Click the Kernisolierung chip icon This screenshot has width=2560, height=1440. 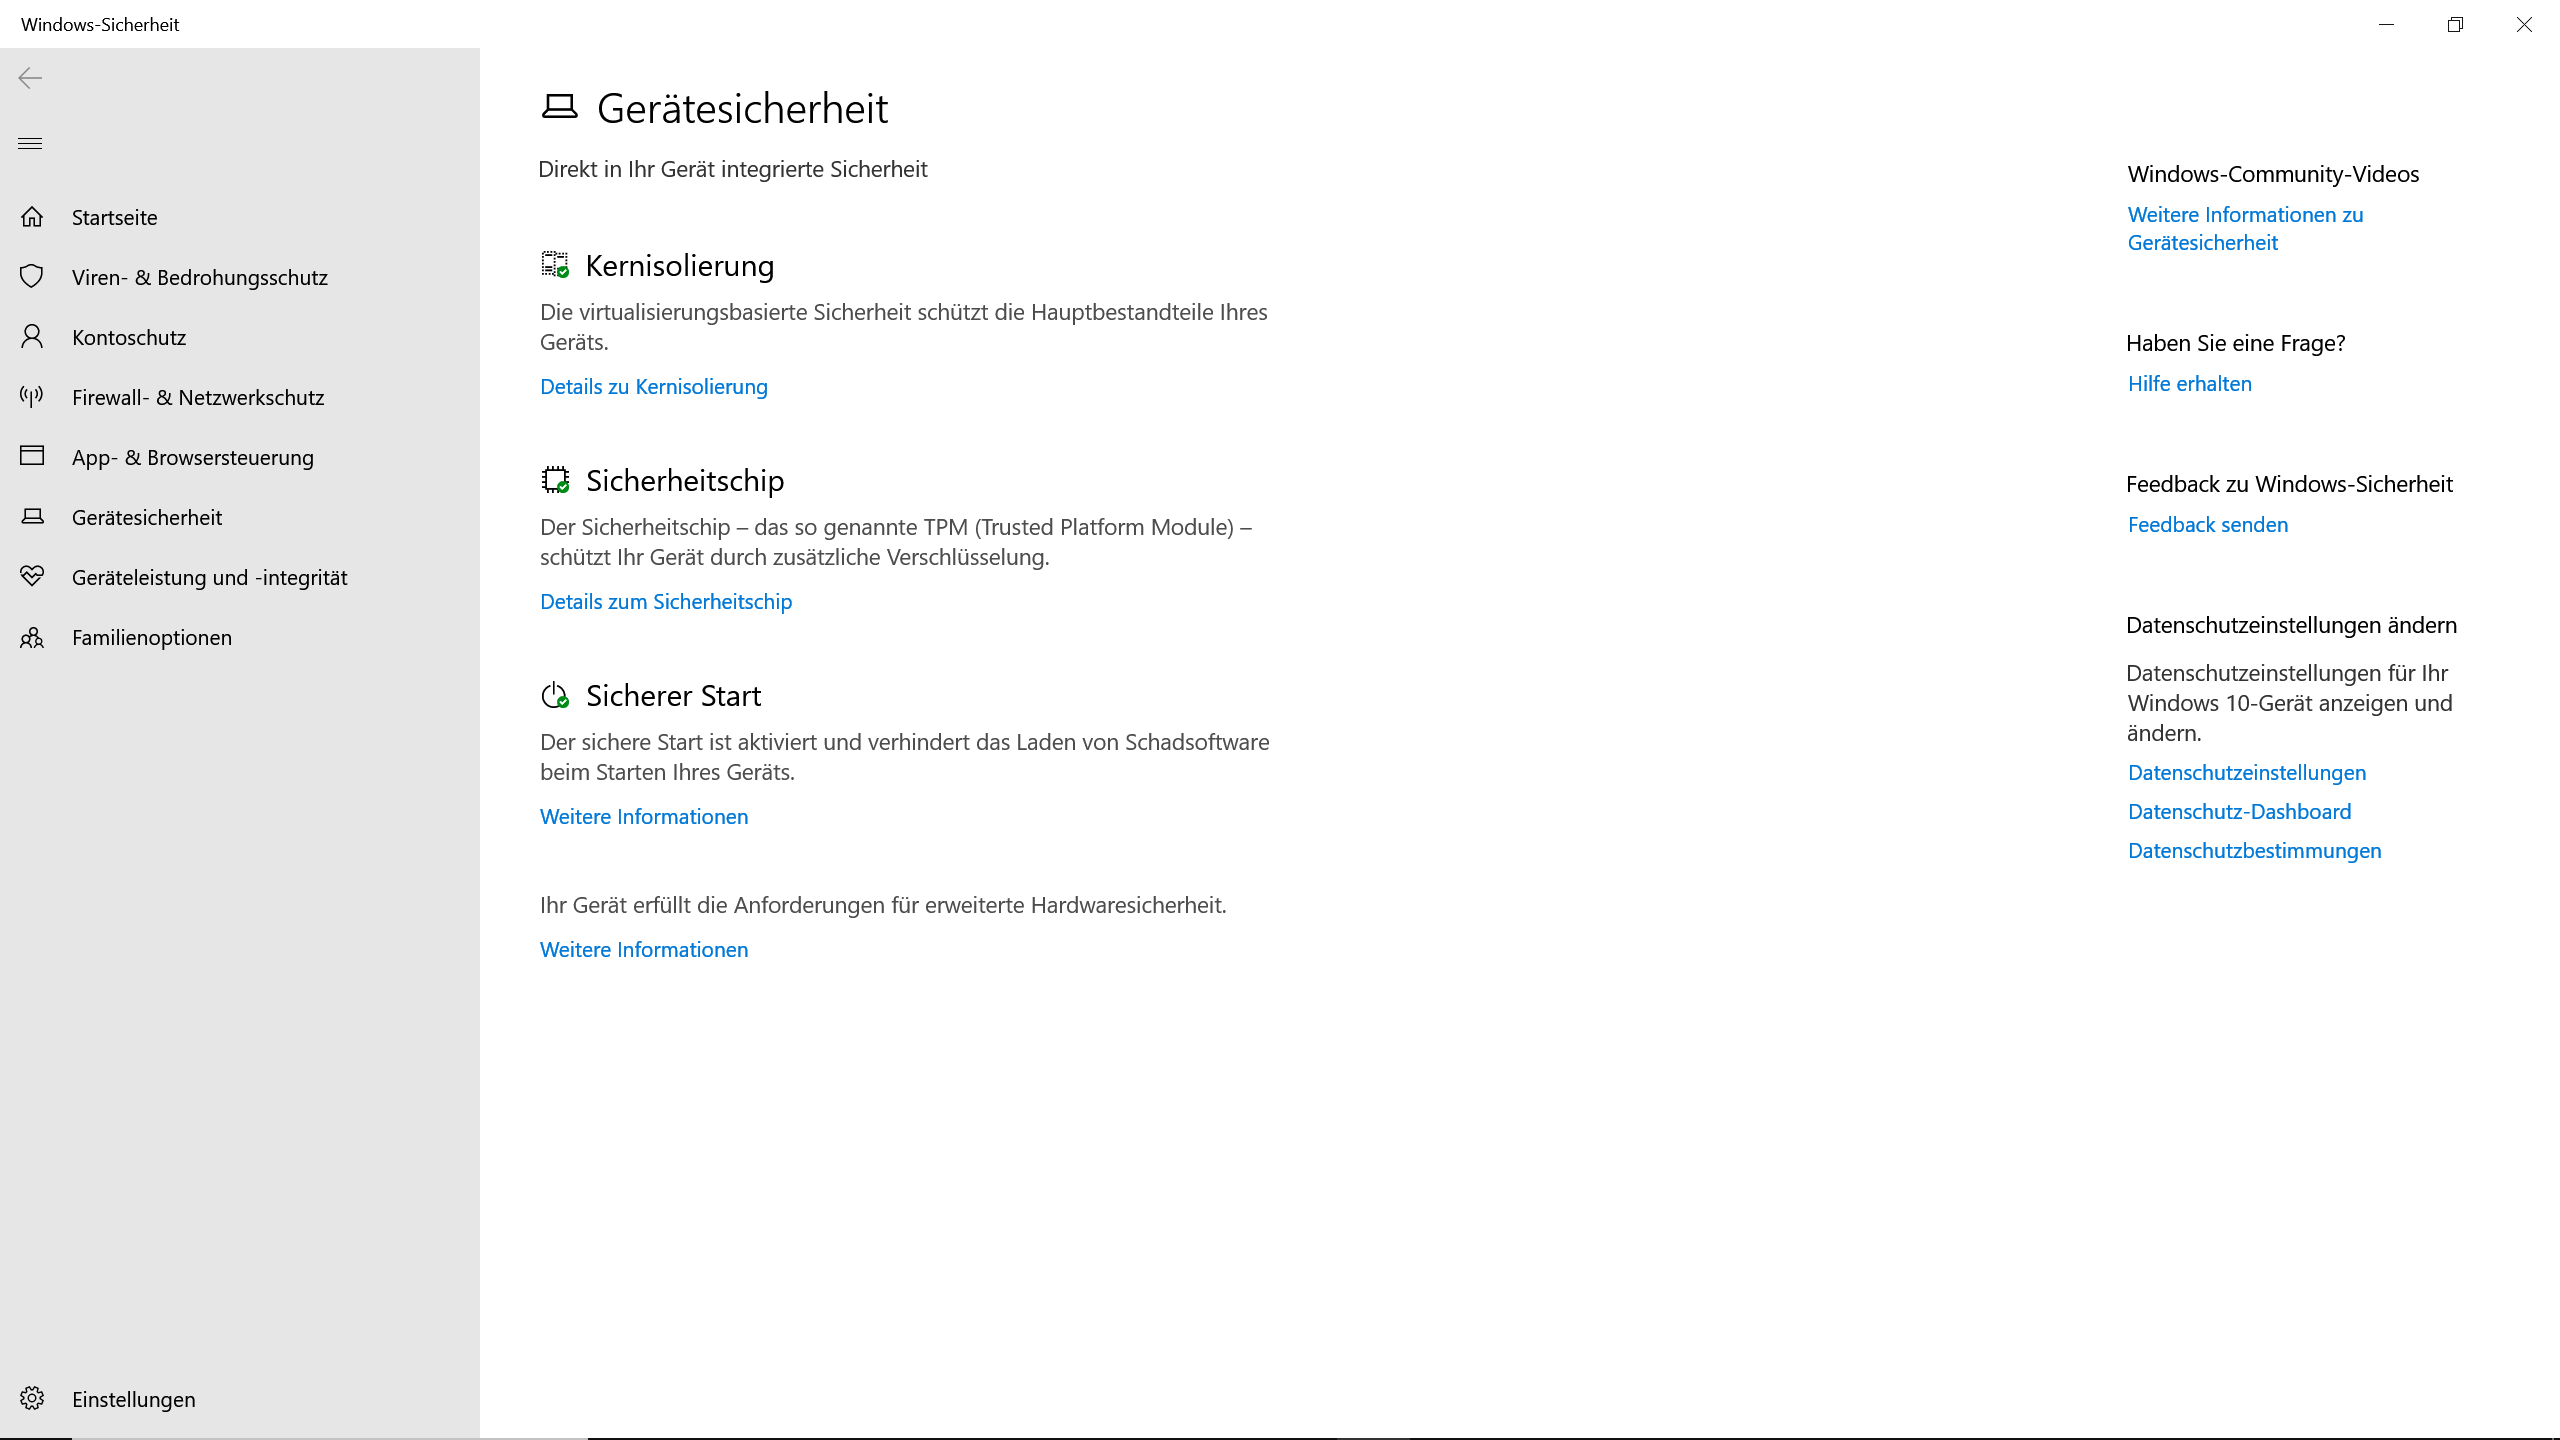tap(555, 265)
